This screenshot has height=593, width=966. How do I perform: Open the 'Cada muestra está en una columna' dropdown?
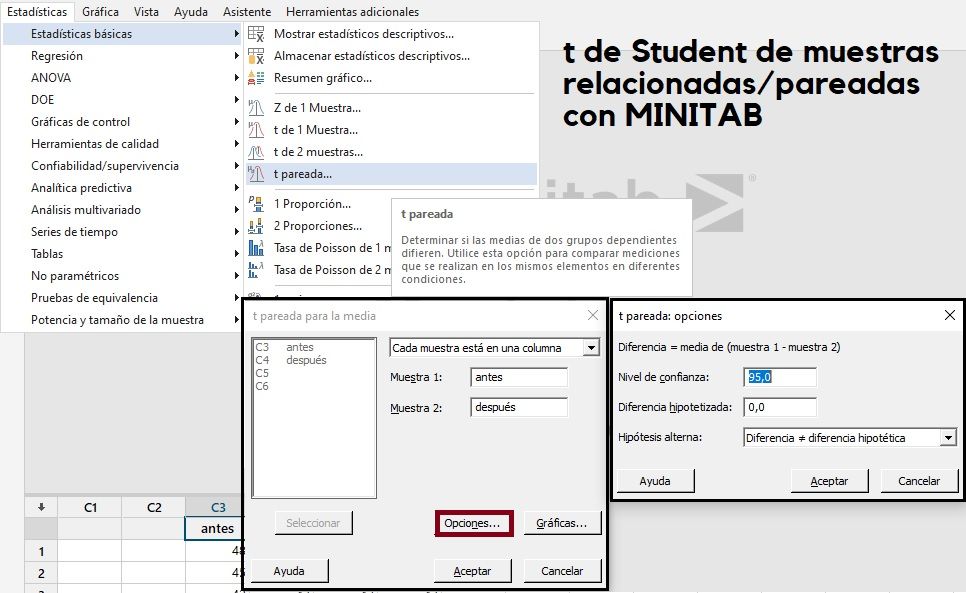click(x=591, y=348)
